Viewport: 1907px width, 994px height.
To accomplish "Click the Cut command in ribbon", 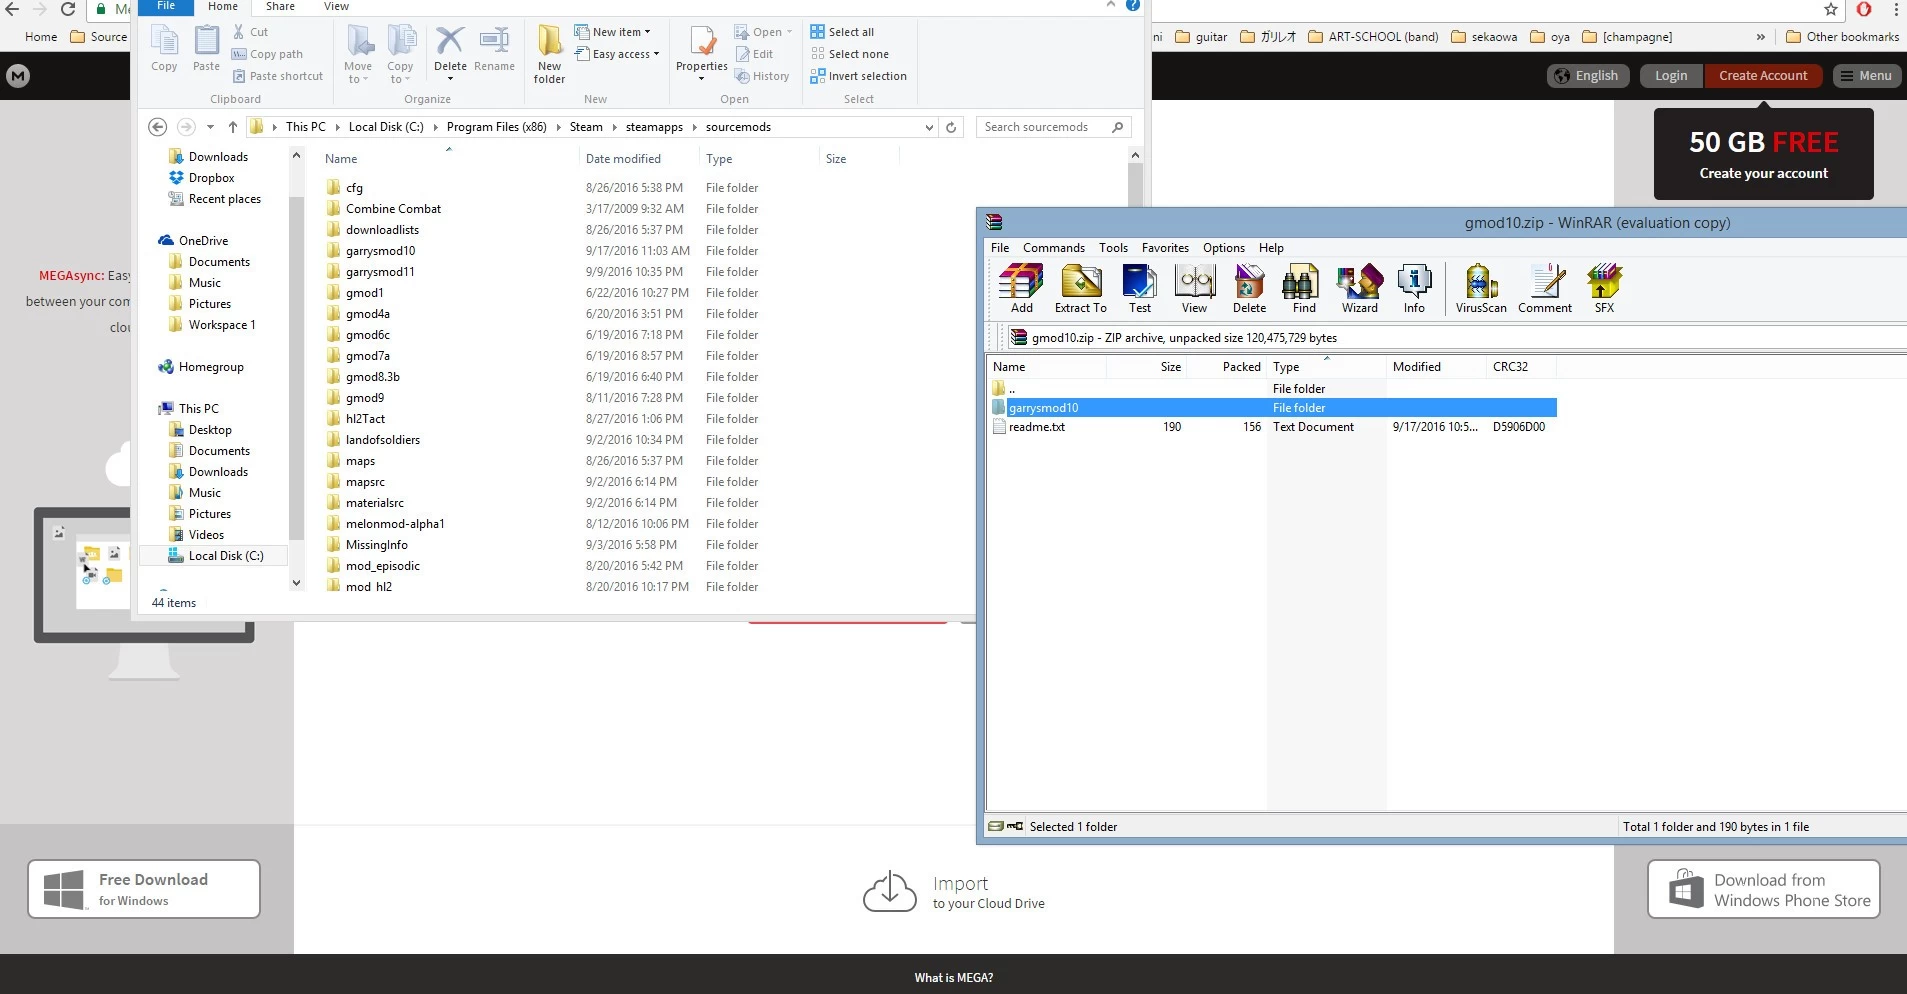I will coord(250,32).
